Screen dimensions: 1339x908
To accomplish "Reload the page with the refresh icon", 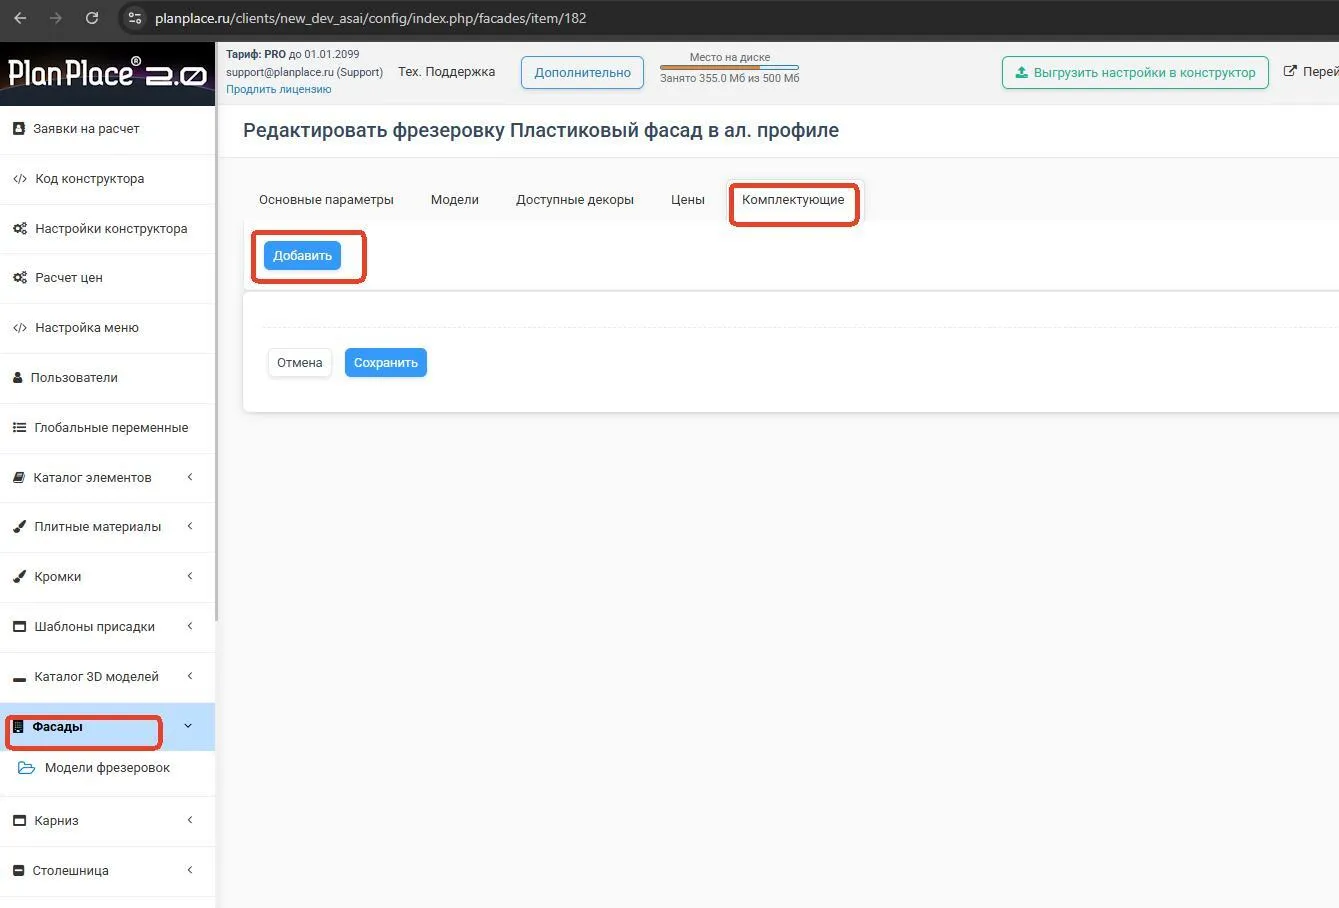I will coord(92,18).
